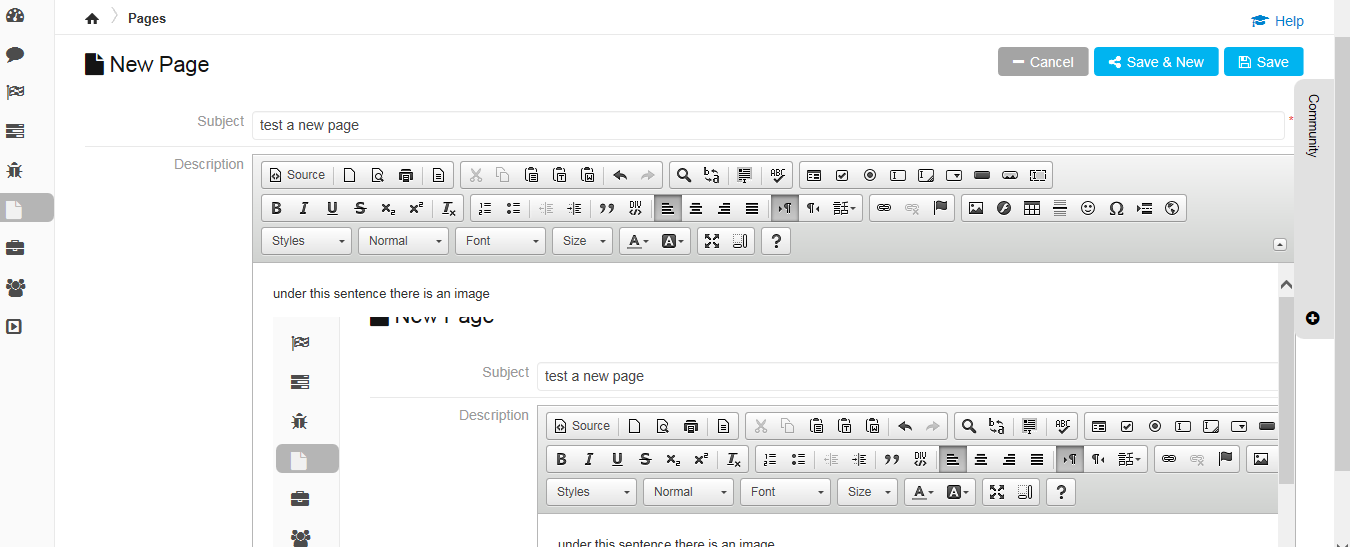Insert a selection field form icon
The image size is (1350, 547).
point(954,175)
